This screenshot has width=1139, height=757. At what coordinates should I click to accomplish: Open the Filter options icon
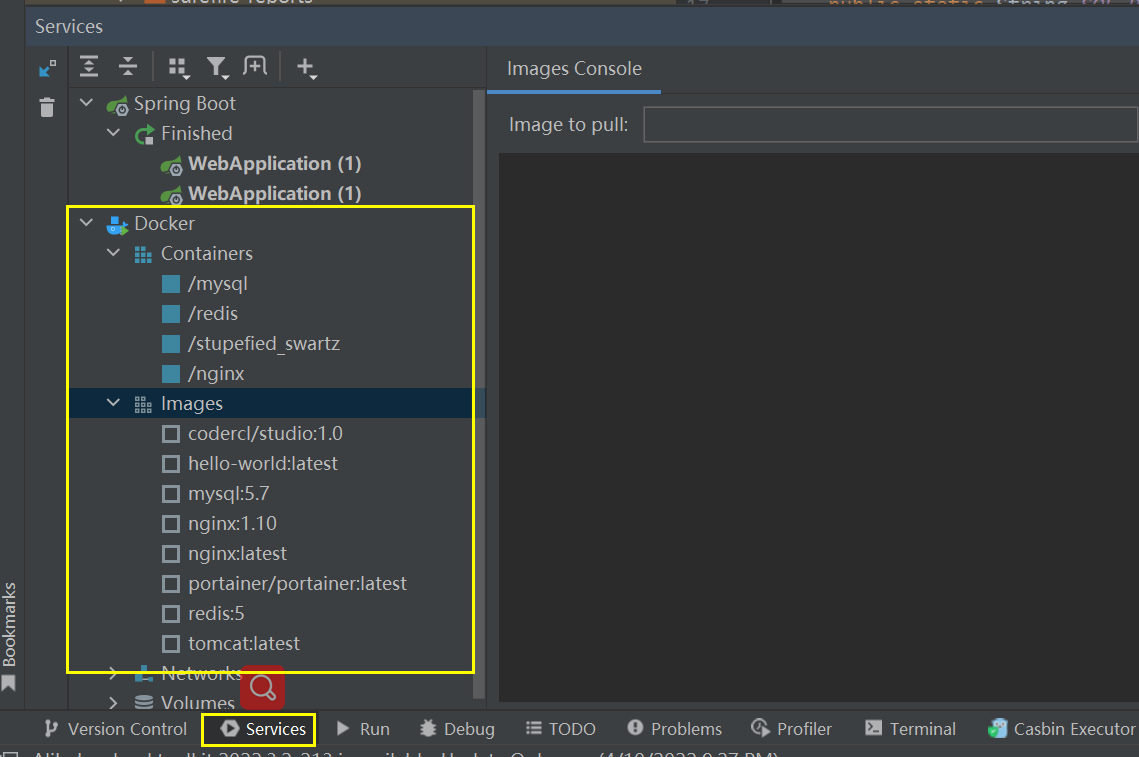coord(217,68)
